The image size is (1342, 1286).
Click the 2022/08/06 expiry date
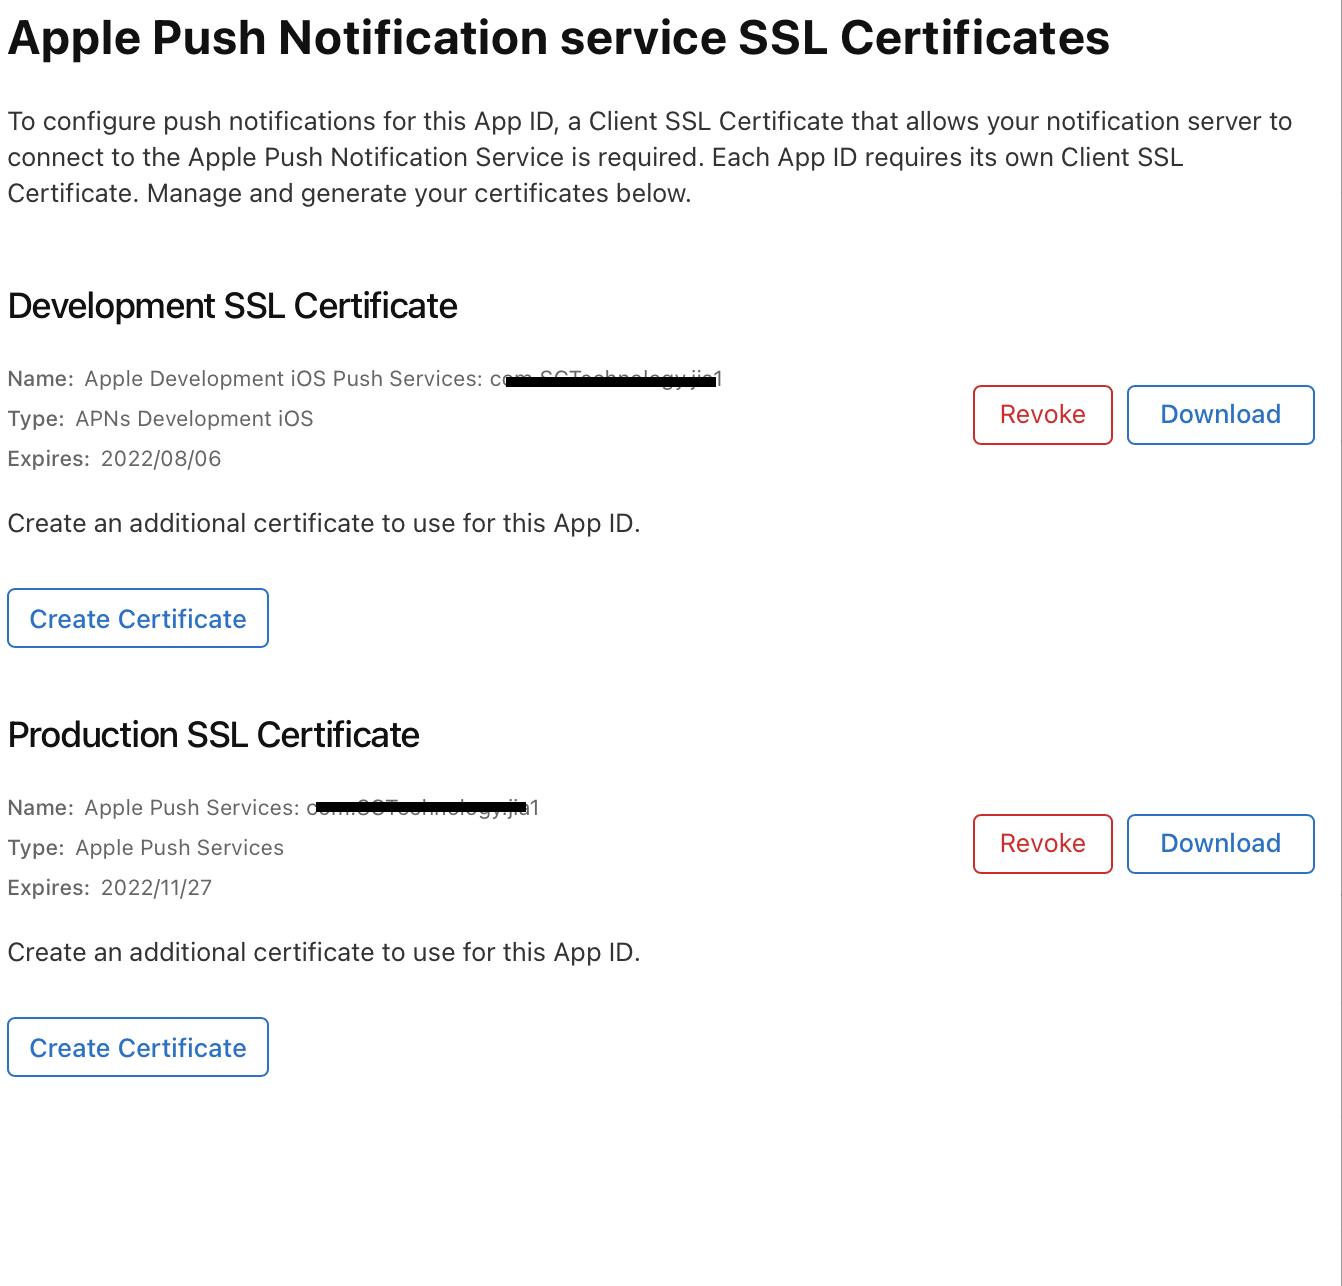coord(161,459)
